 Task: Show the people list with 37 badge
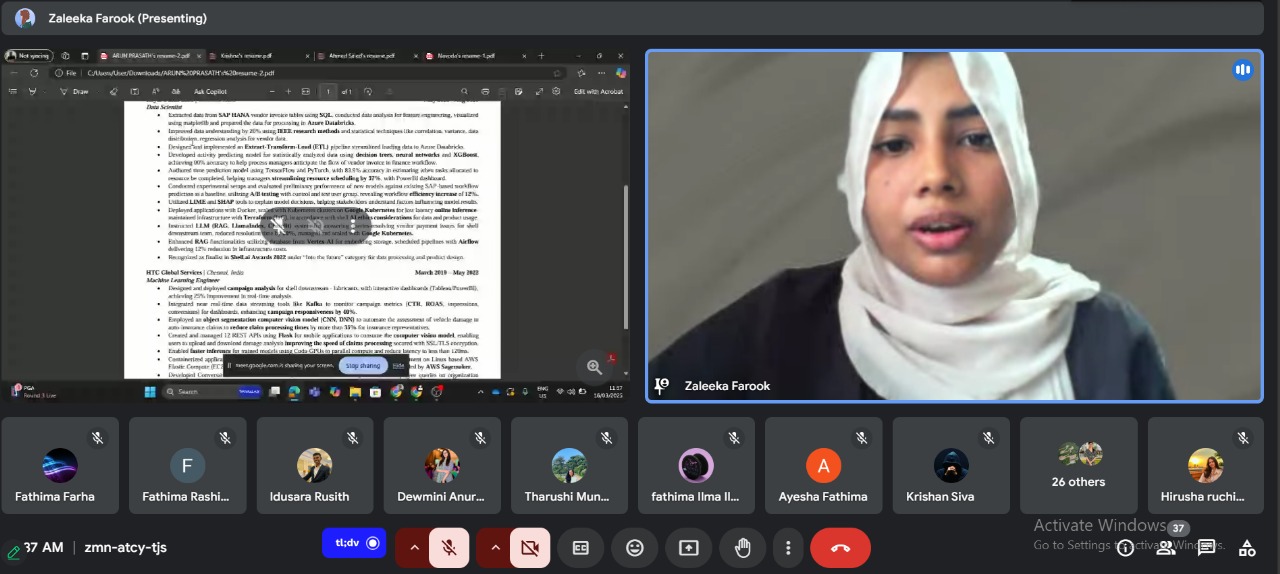coord(1167,546)
